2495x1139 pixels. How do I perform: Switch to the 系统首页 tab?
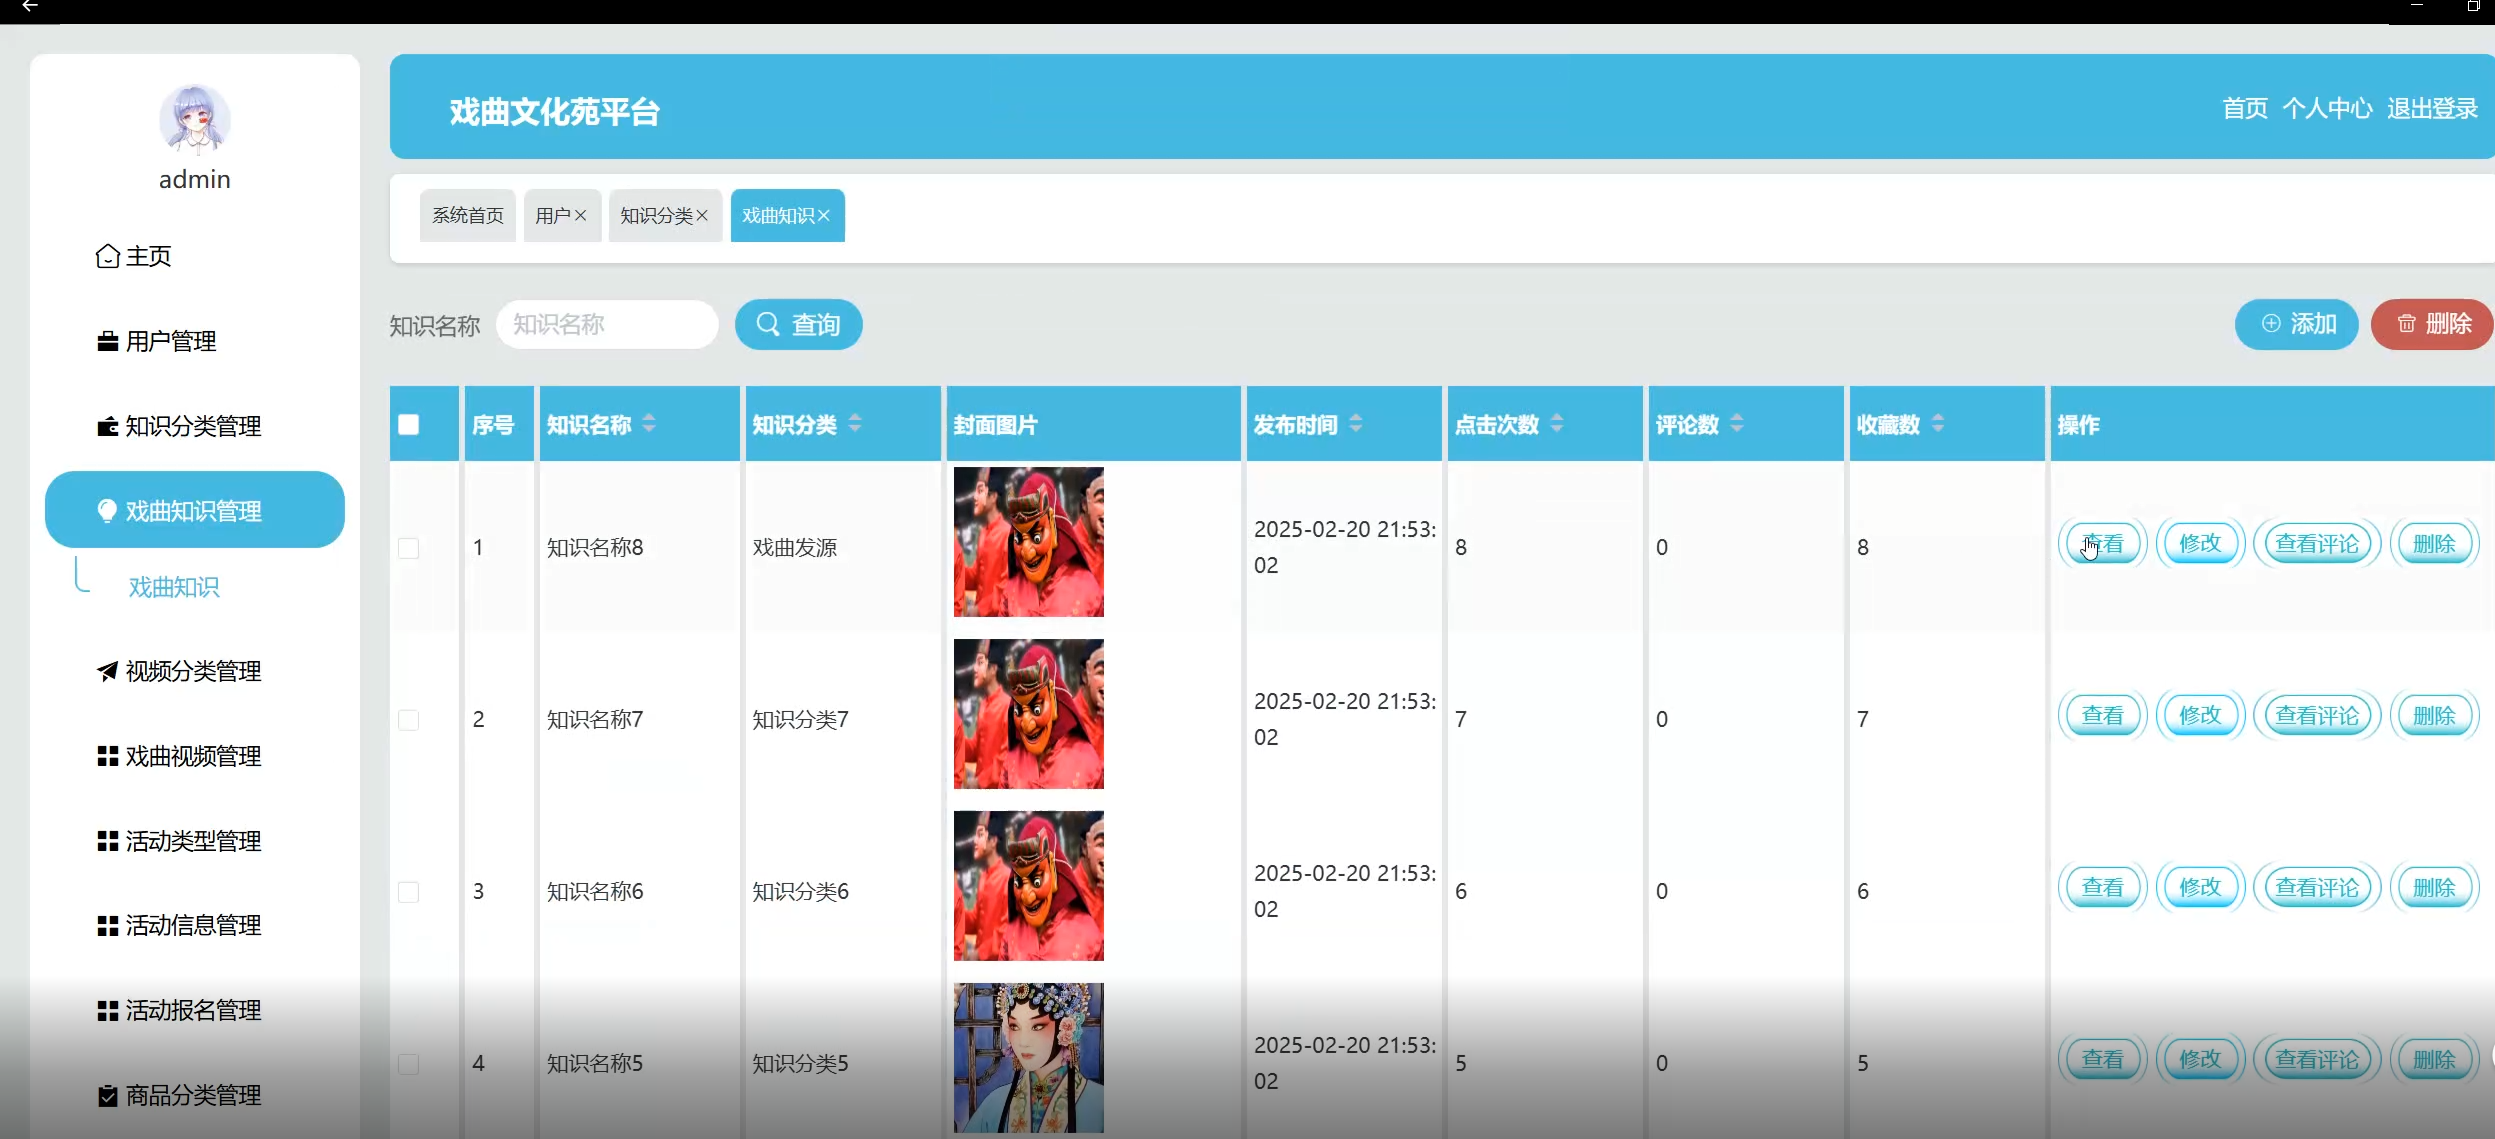pyautogui.click(x=467, y=216)
